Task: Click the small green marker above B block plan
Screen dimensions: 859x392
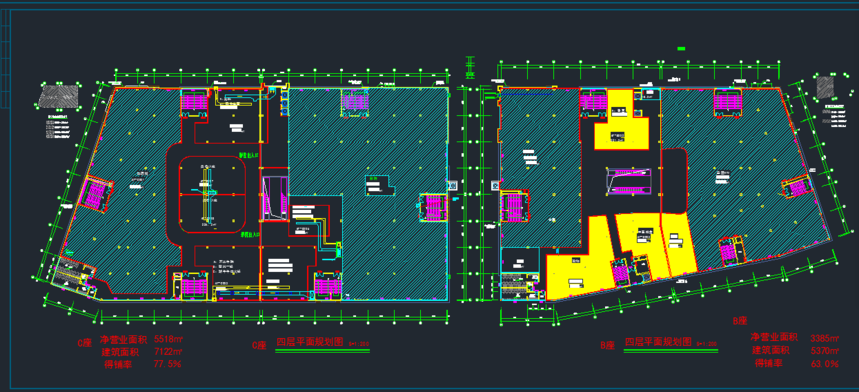Action: click(682, 49)
